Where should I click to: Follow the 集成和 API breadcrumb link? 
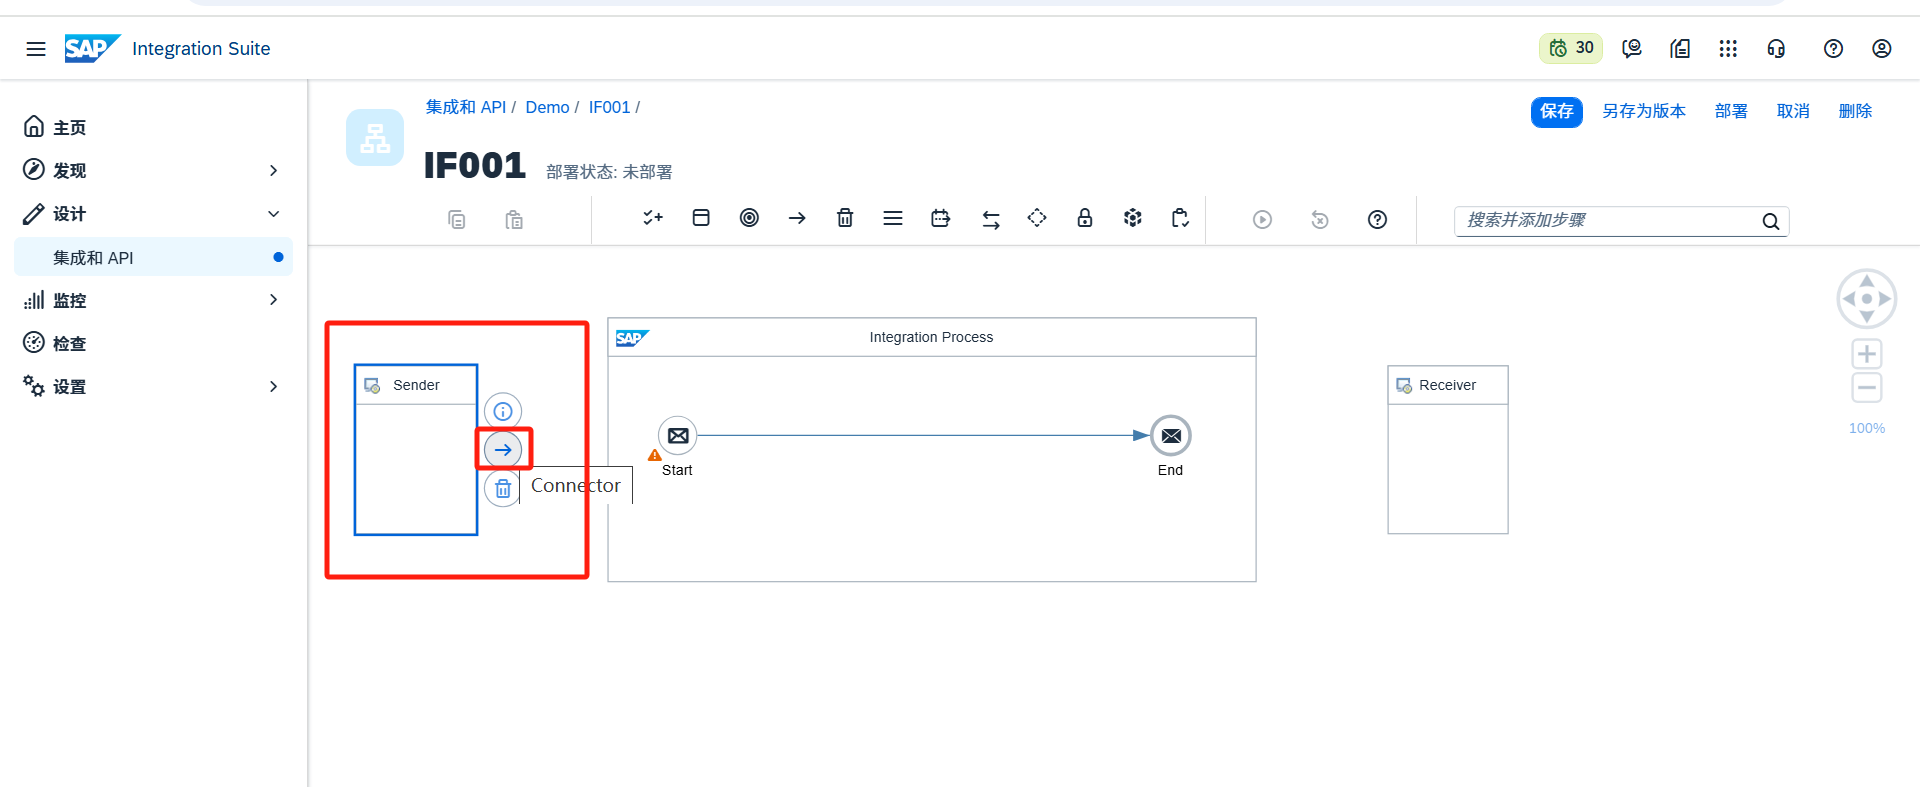pos(466,107)
